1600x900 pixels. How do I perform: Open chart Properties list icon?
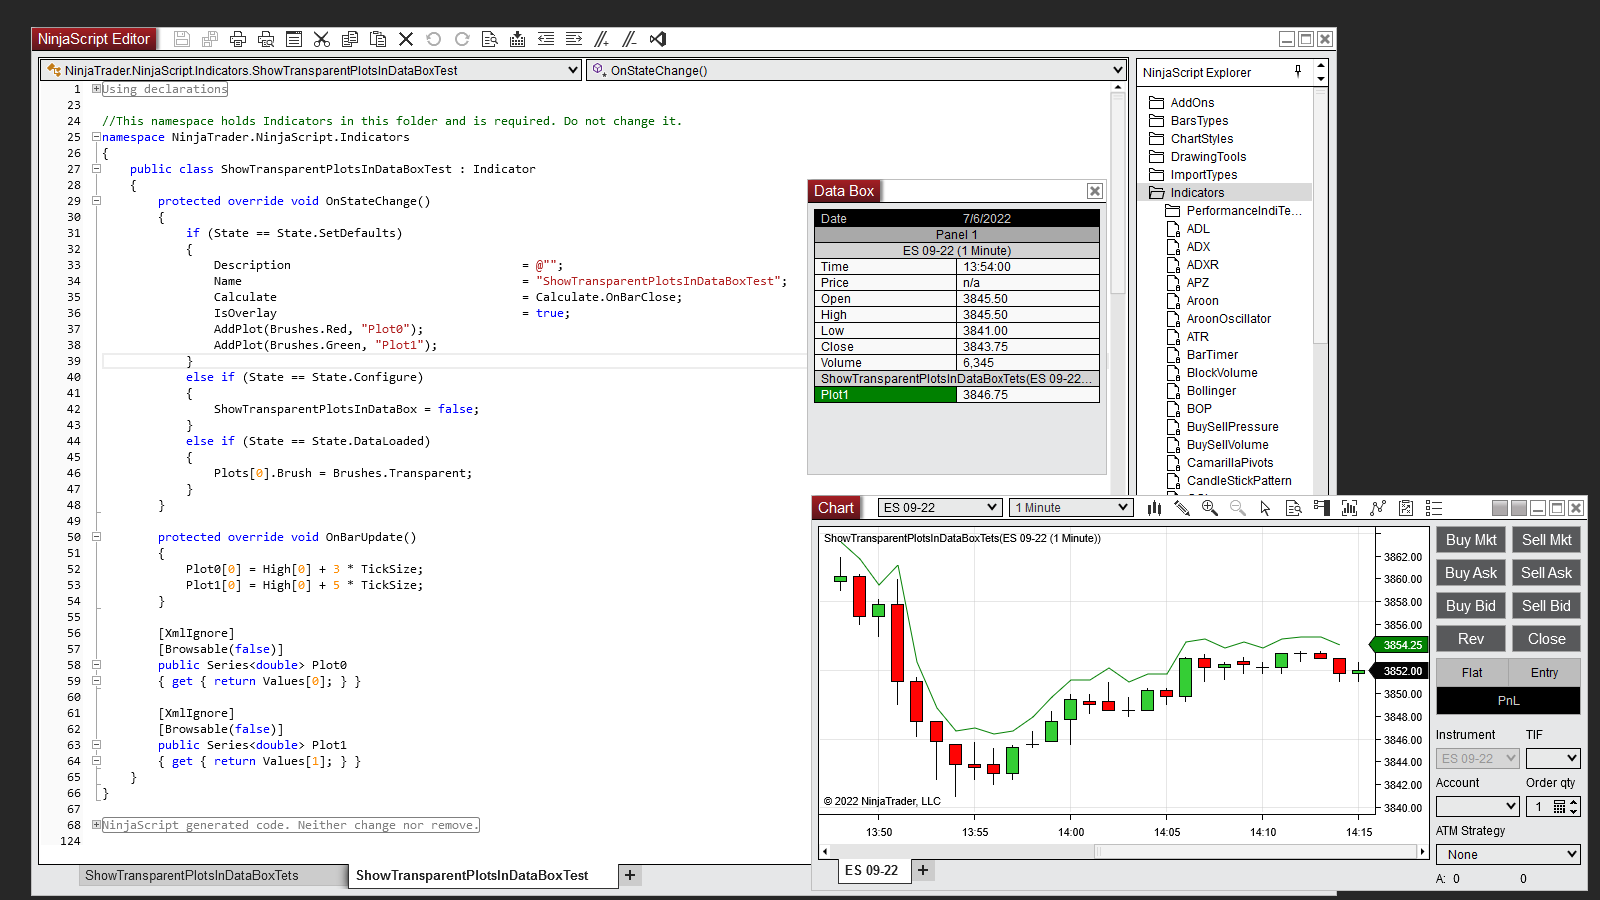(x=1434, y=508)
